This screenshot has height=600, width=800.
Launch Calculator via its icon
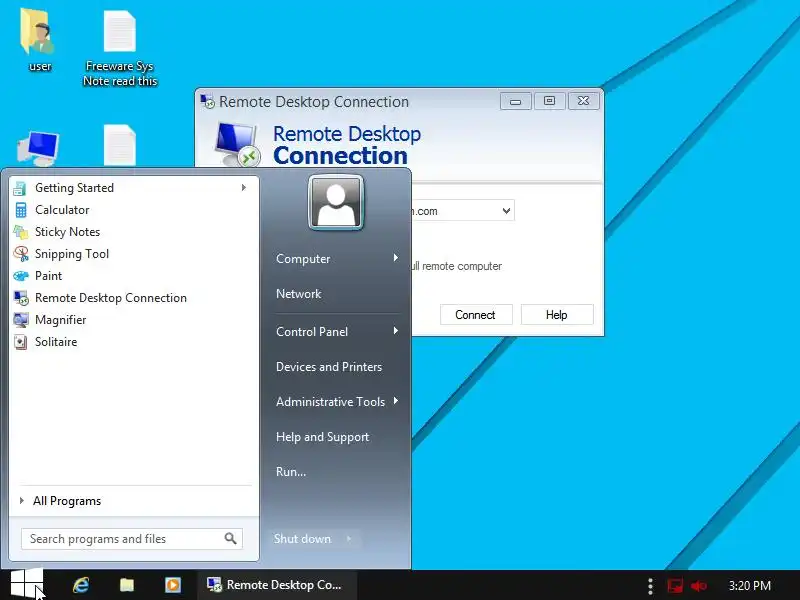[20, 210]
